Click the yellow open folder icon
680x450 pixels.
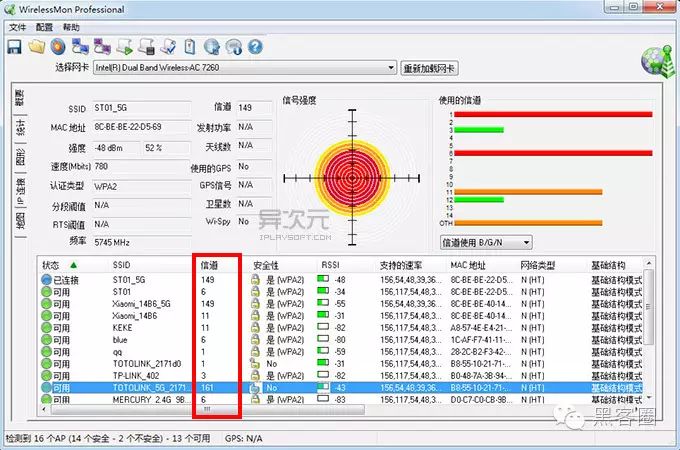[x=36, y=47]
